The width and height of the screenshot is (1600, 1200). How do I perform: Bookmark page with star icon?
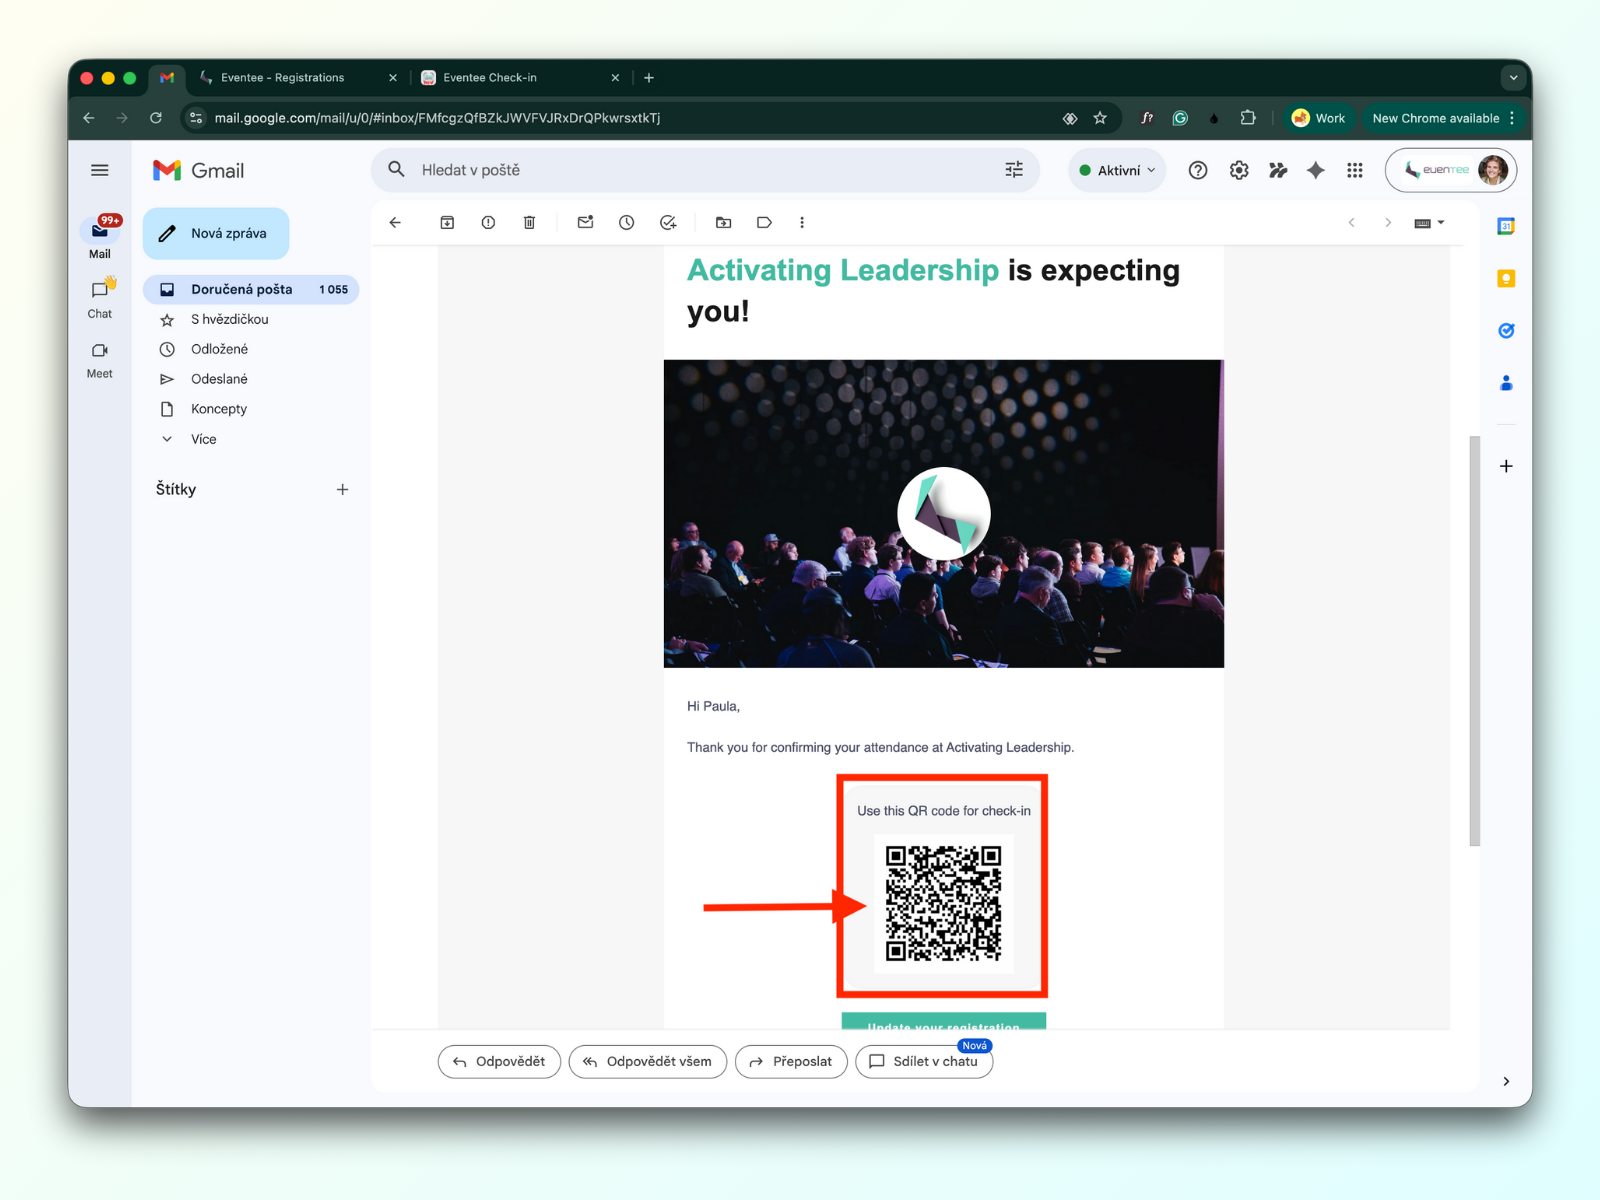click(x=1100, y=118)
